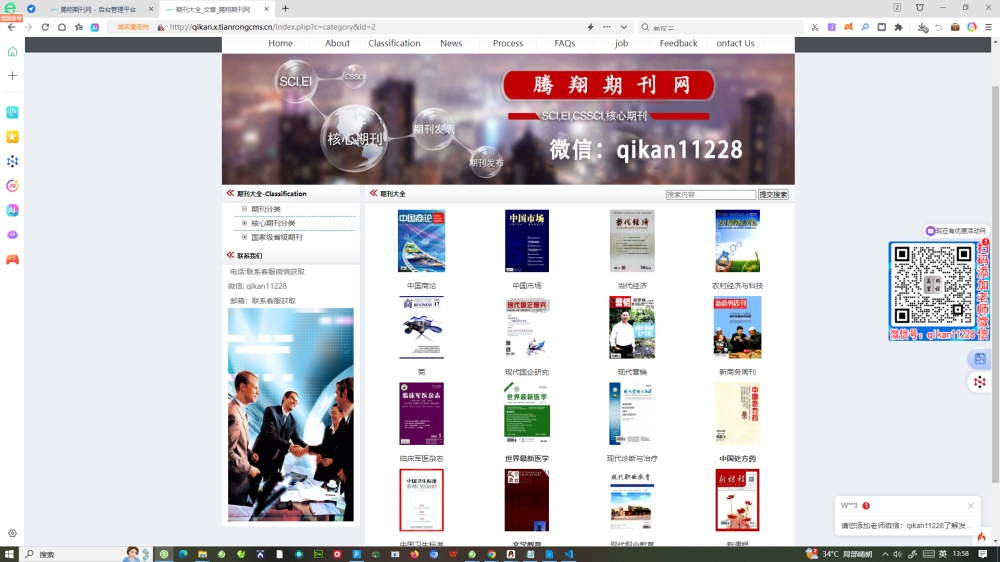This screenshot has width=1000, height=562.
Task: Open the Process menu item
Action: (508, 43)
